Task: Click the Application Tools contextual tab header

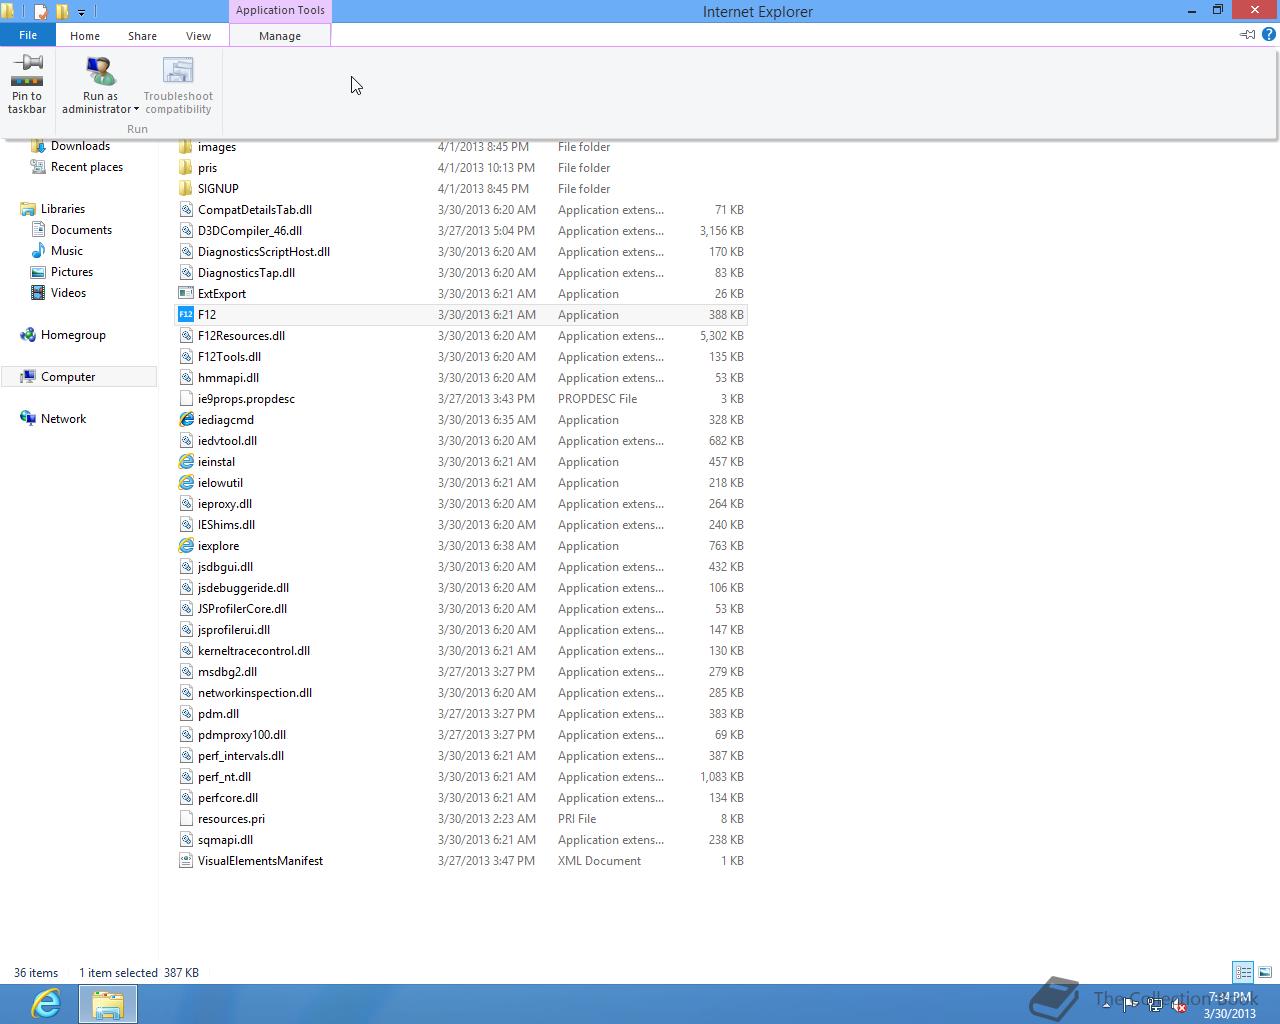Action: pos(280,10)
